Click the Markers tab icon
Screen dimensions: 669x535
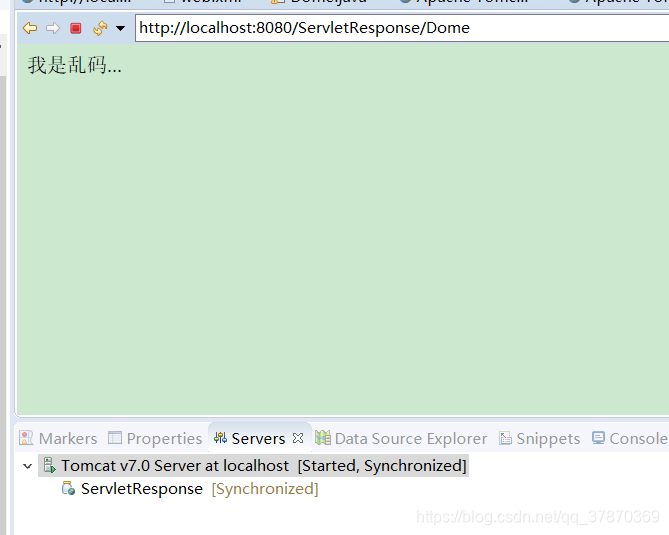point(26,438)
